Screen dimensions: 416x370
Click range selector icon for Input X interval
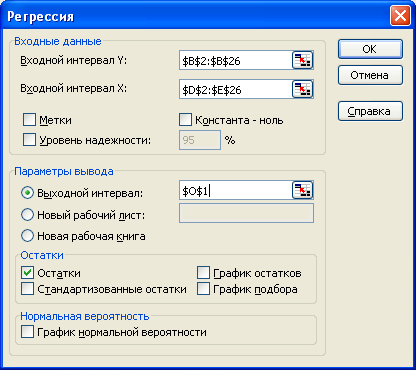[302, 89]
